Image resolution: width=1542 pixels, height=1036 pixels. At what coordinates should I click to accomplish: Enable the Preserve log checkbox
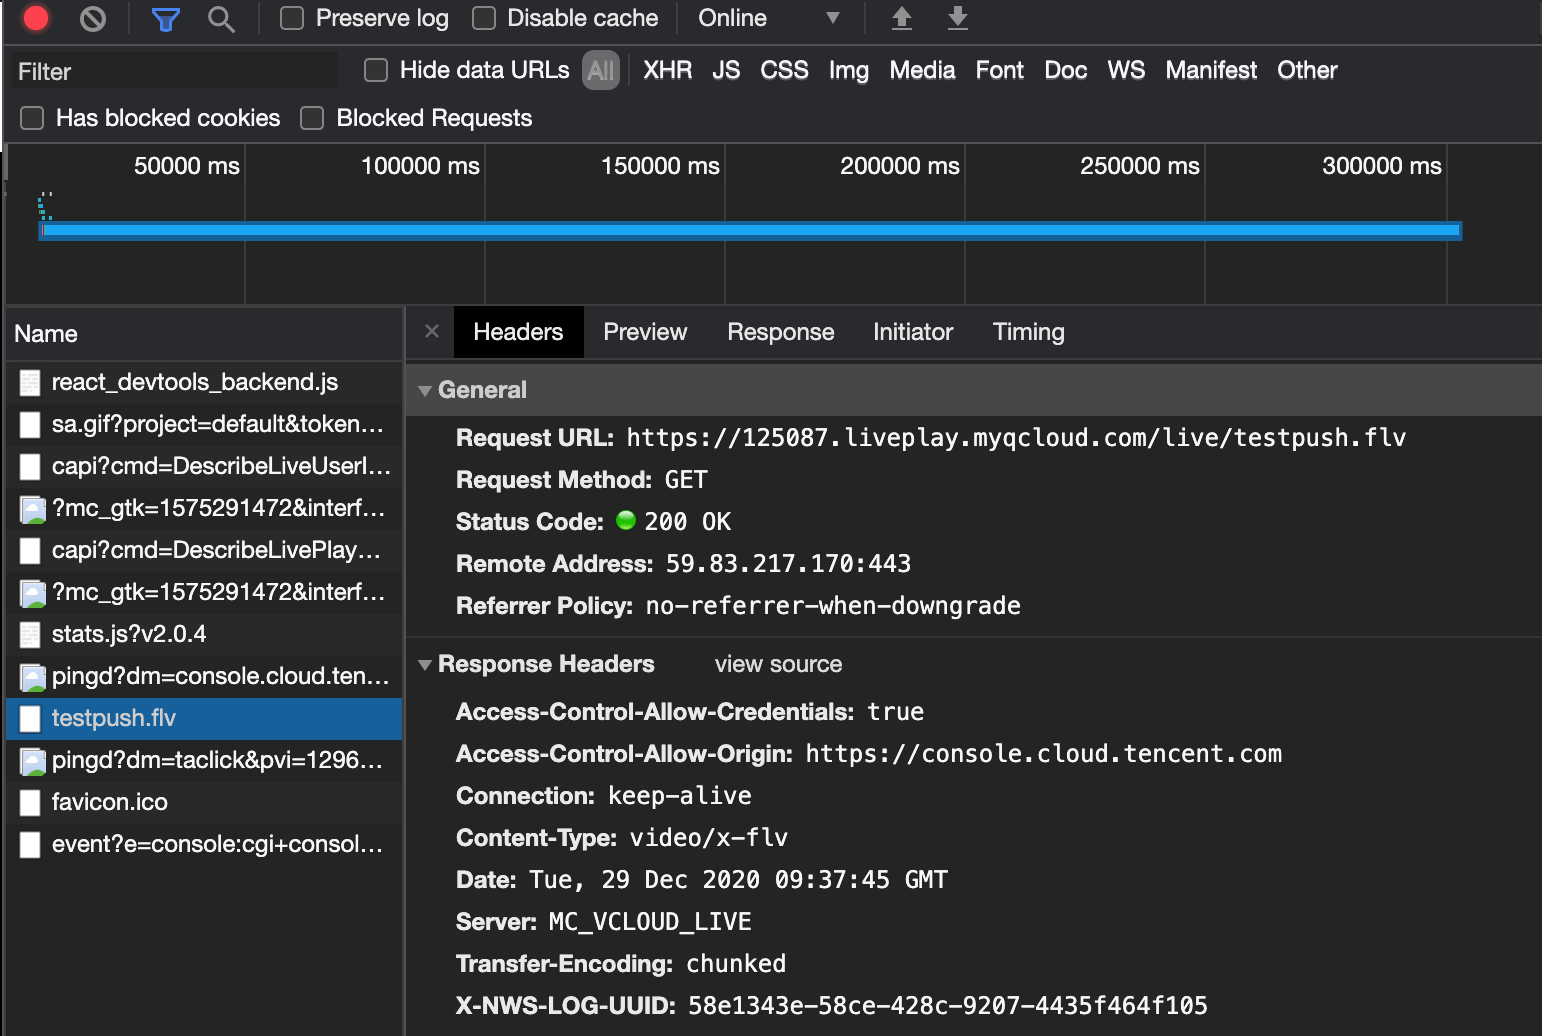(292, 18)
